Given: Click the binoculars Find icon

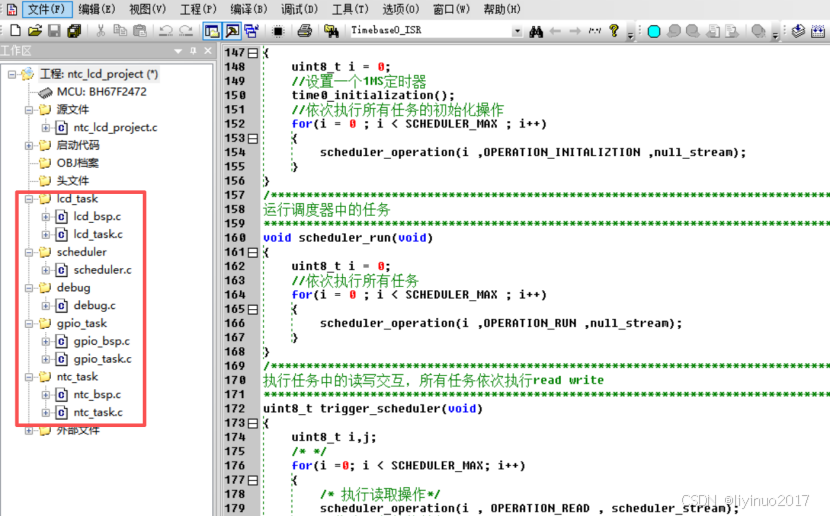Looking at the screenshot, I should pos(536,31).
